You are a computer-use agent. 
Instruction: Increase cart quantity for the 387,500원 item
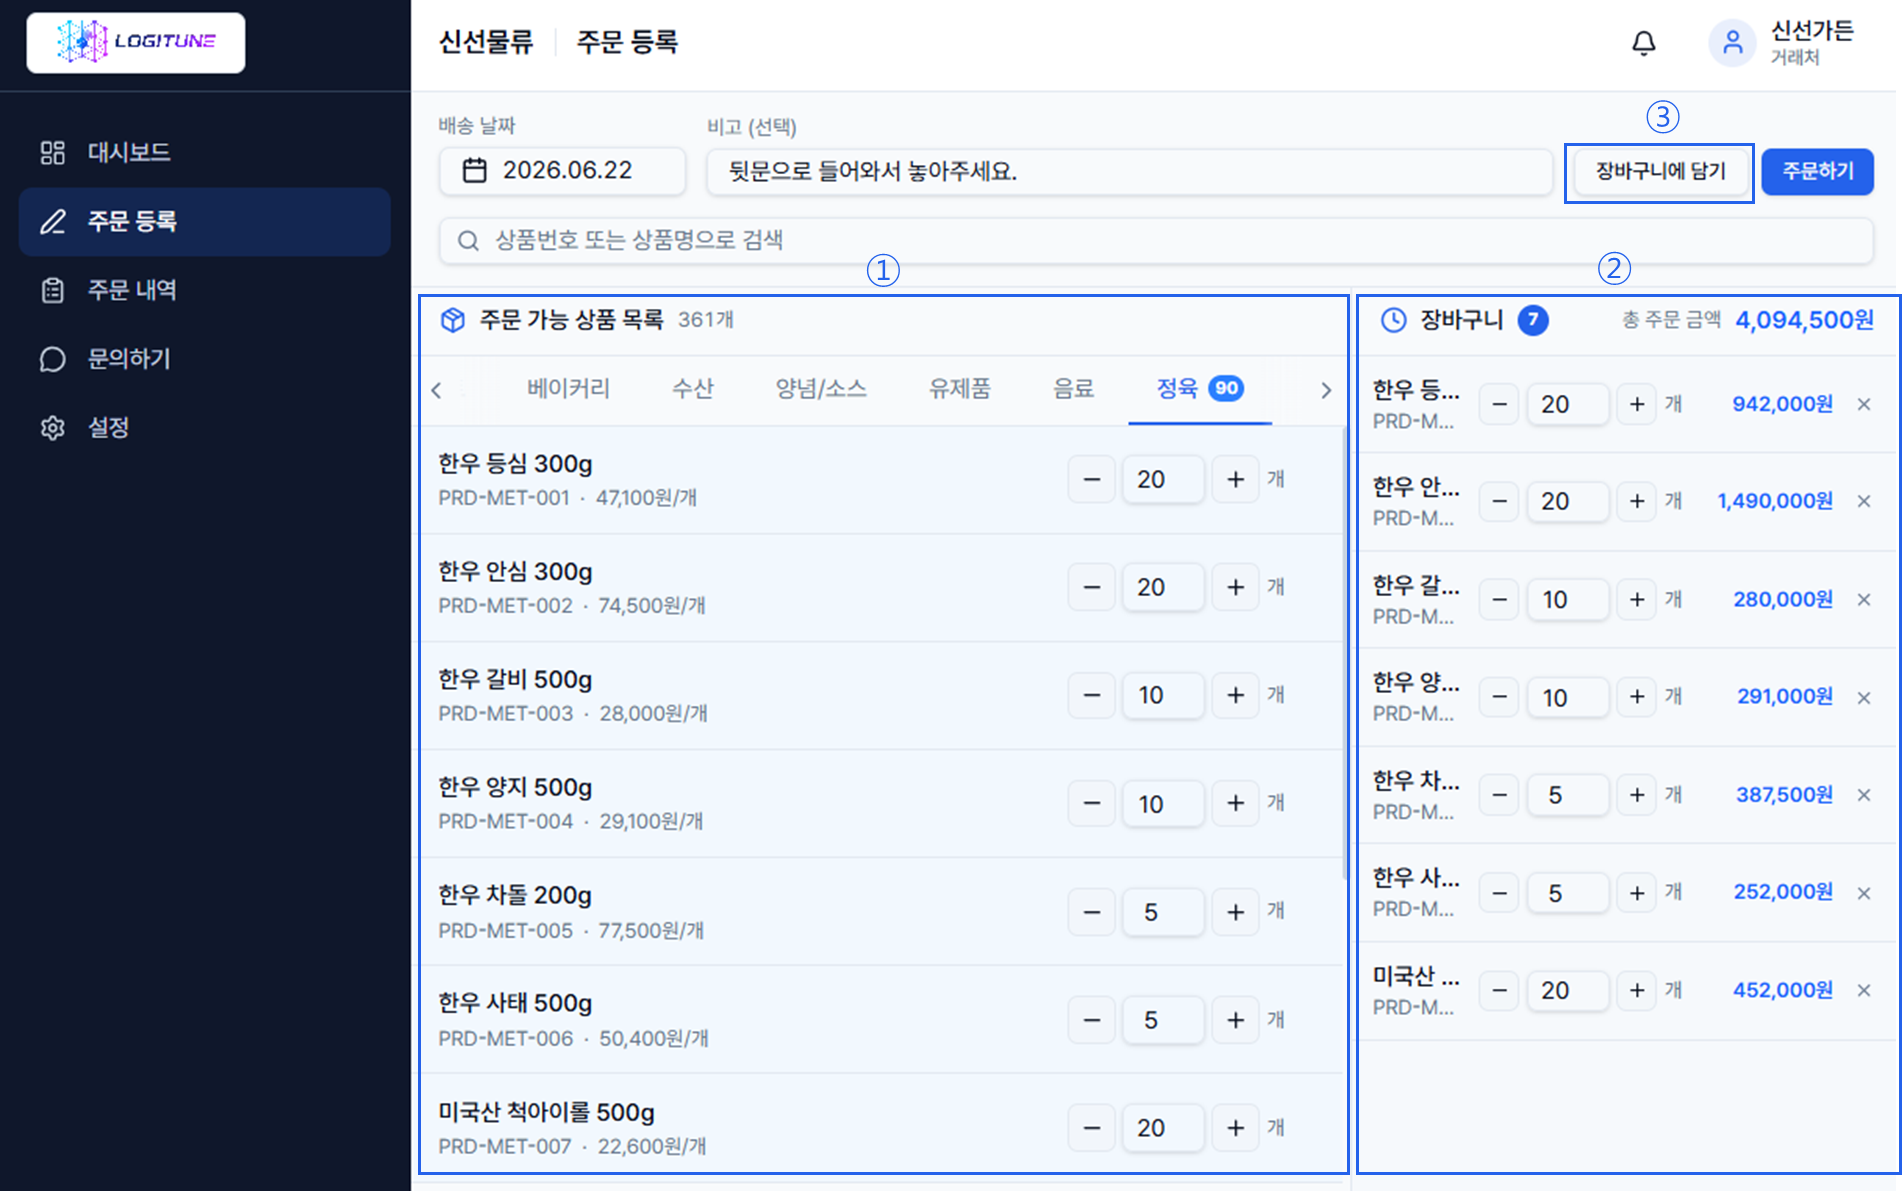[x=1637, y=795]
